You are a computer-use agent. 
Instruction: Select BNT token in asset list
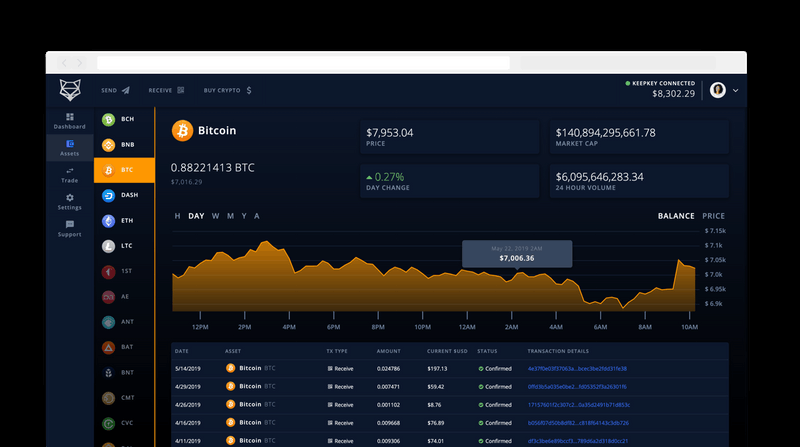[124, 372]
